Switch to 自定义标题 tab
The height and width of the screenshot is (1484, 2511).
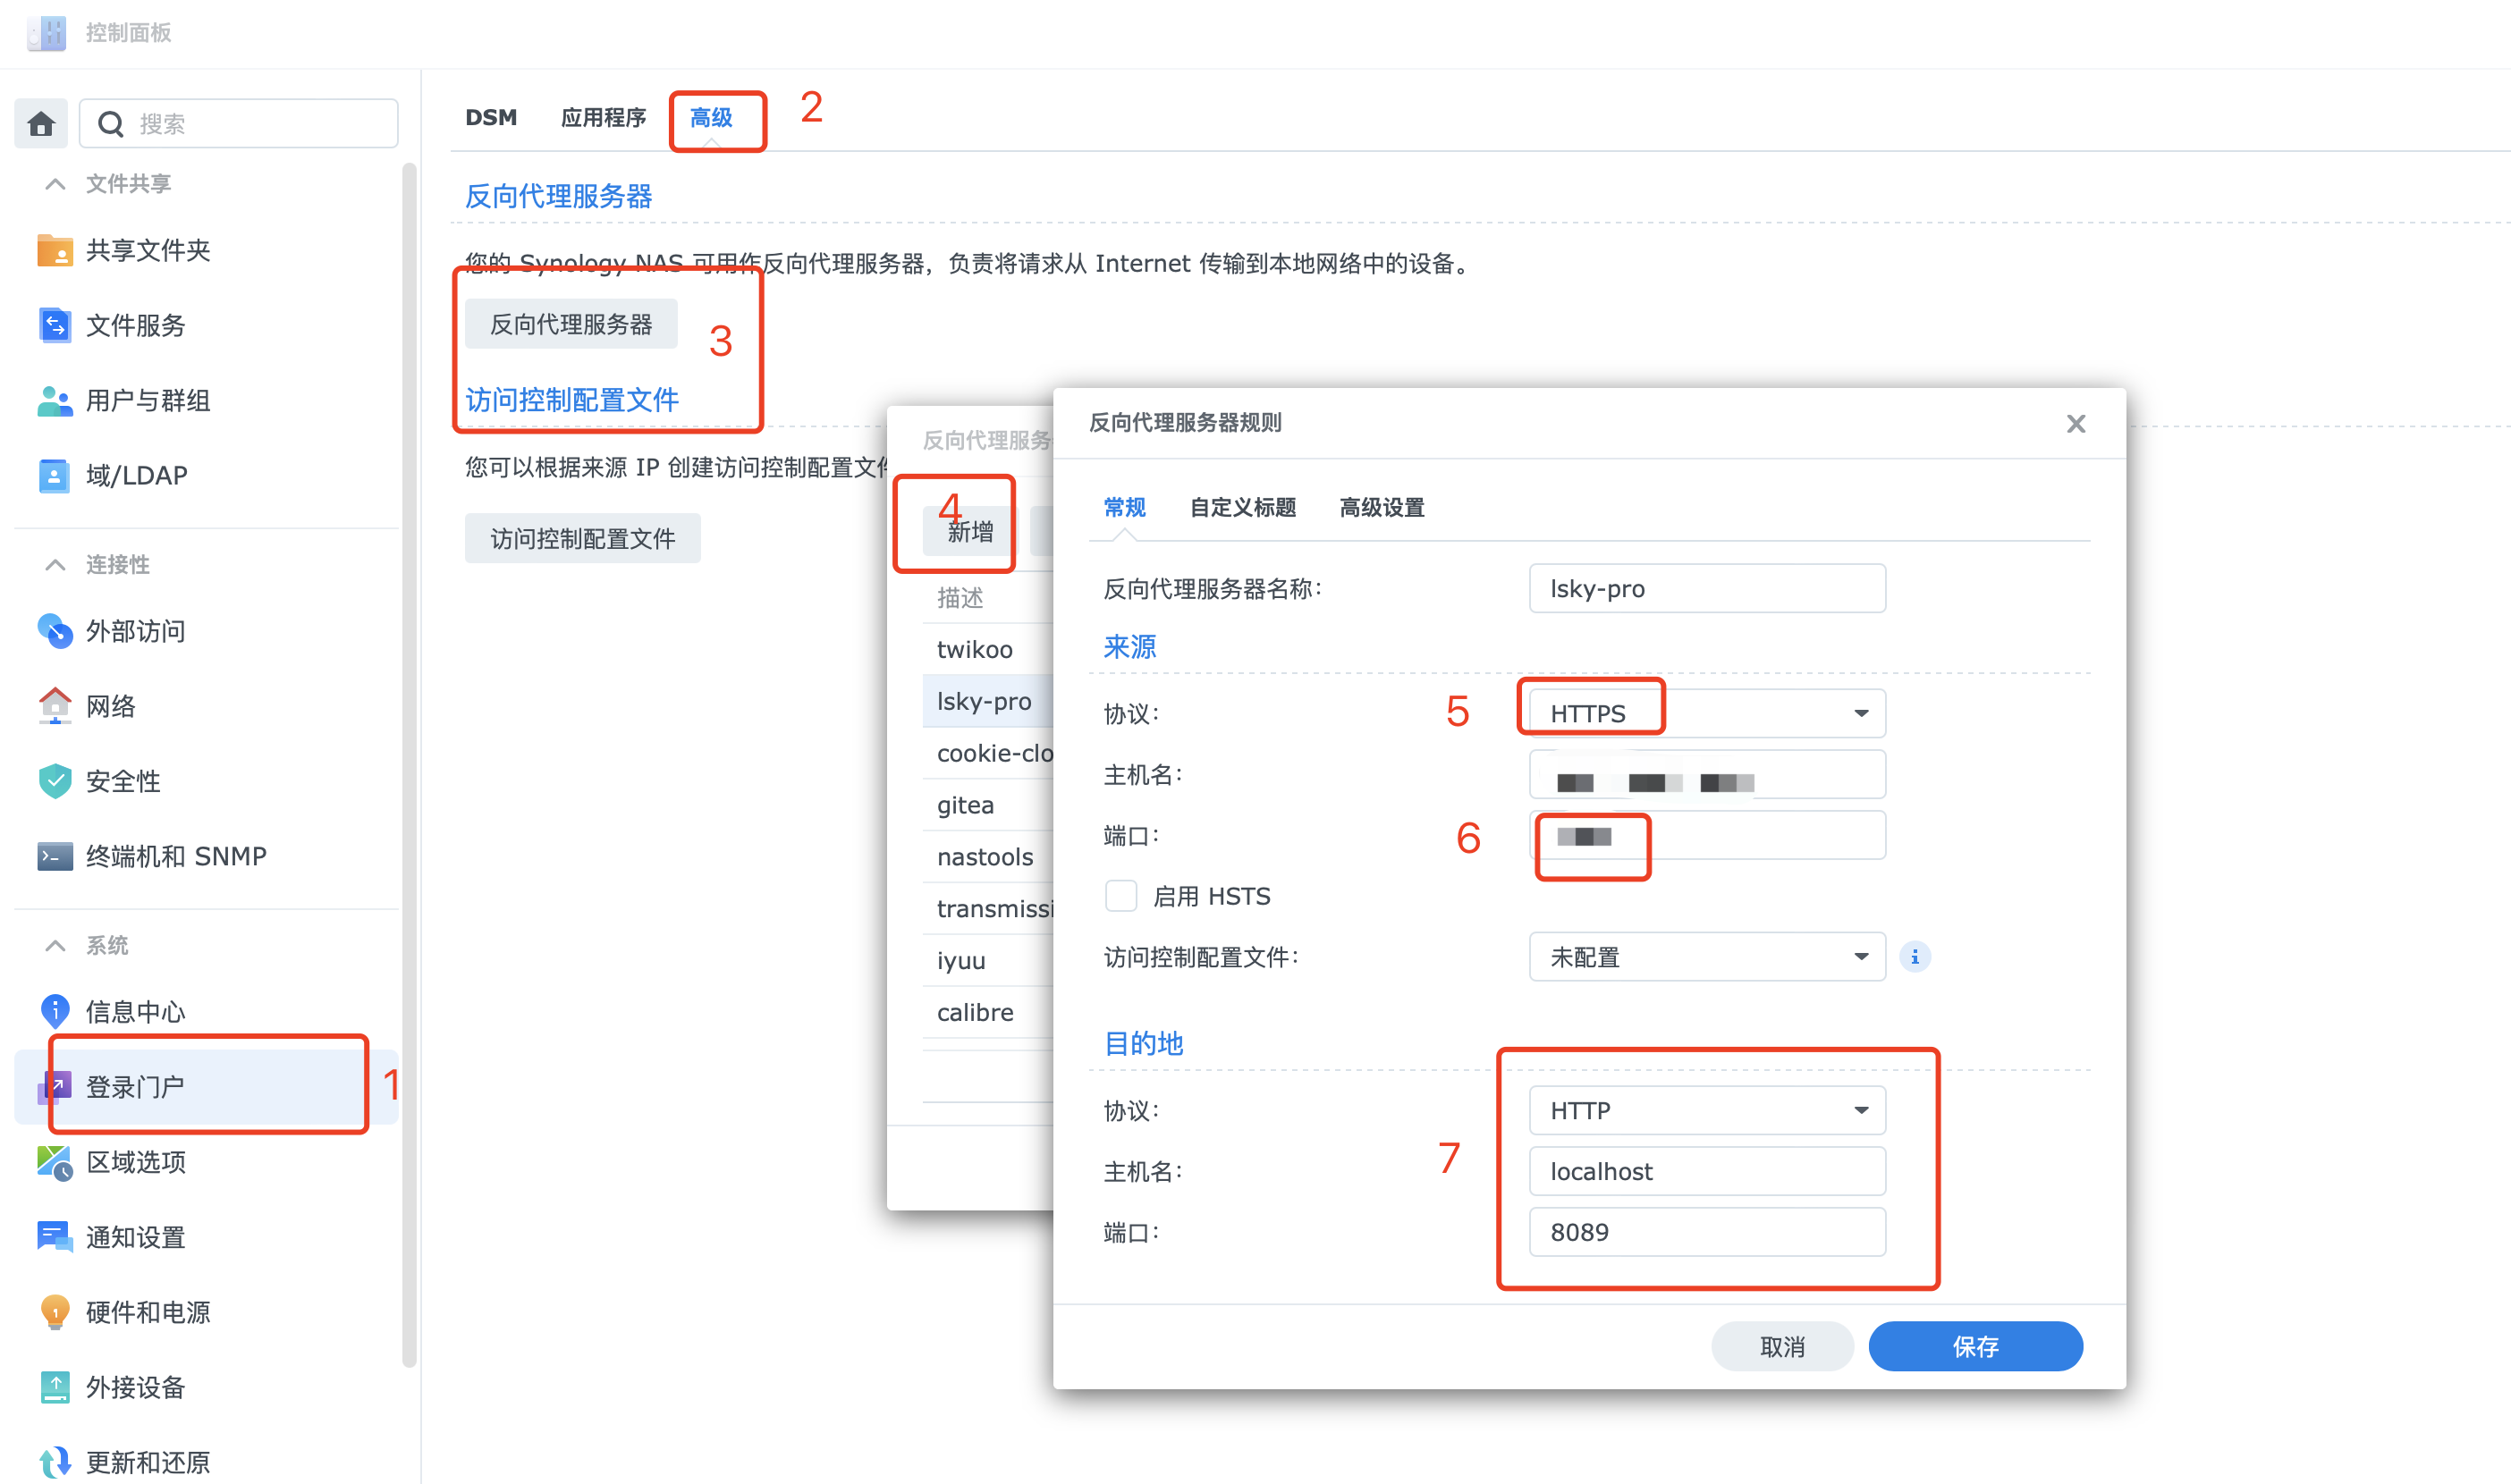click(x=1242, y=508)
